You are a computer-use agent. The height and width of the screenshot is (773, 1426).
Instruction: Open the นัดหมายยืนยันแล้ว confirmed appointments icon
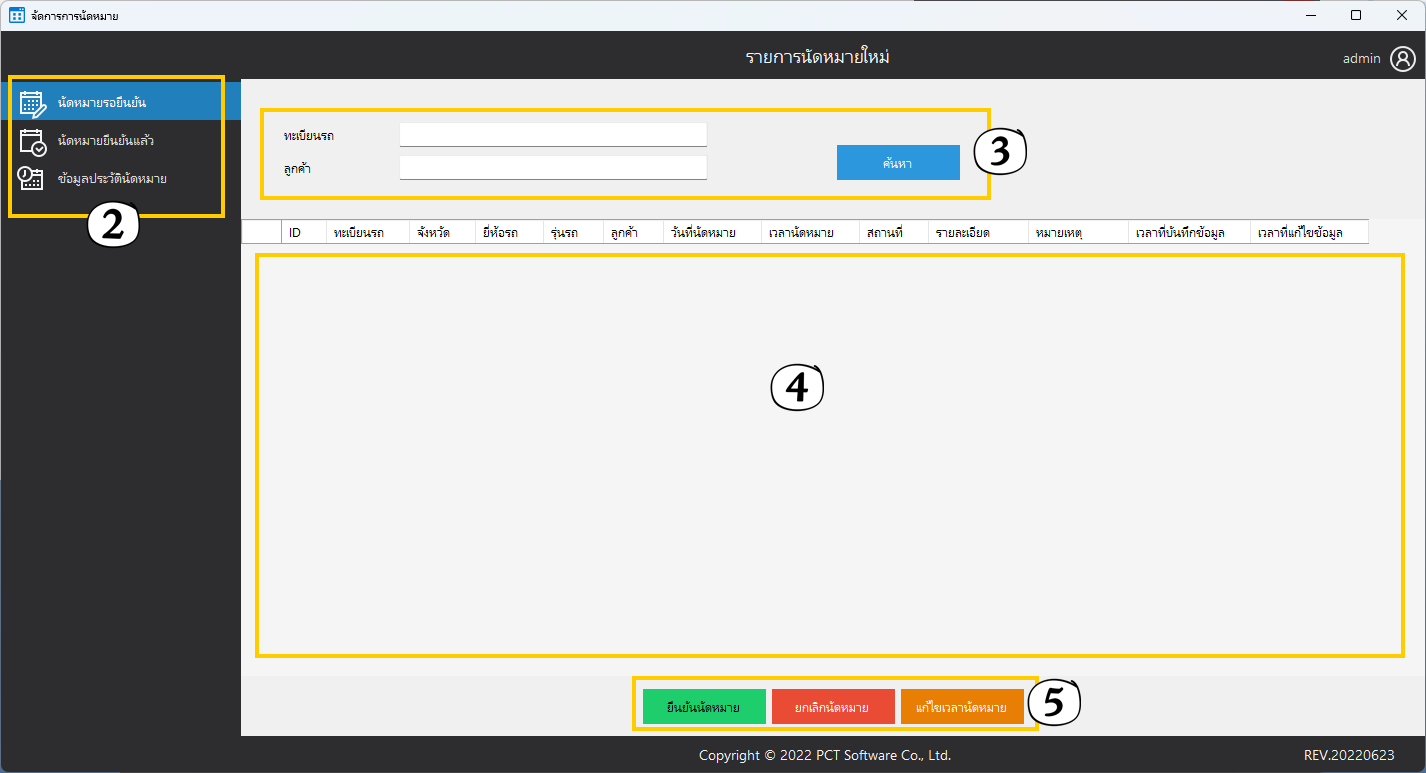[33, 141]
